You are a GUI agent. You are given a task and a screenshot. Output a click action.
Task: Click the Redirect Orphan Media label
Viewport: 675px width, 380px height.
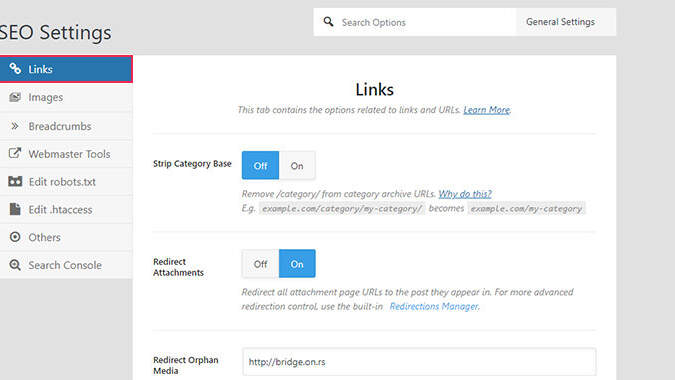[x=186, y=365]
